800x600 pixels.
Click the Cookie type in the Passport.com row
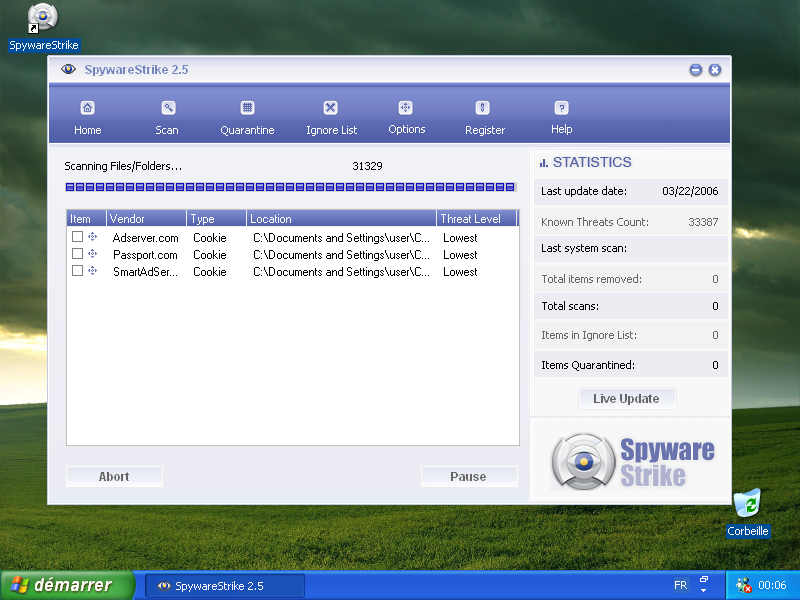(x=210, y=255)
